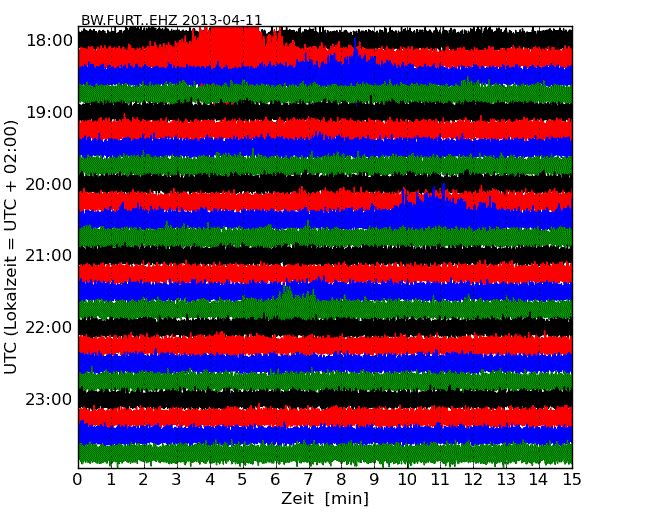Click x-axis tick label 10

pos(407,479)
